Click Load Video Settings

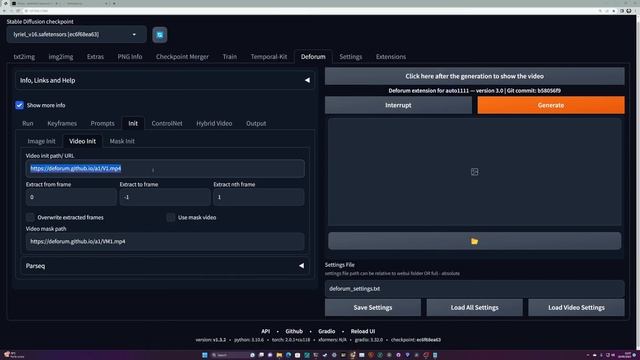point(576,307)
